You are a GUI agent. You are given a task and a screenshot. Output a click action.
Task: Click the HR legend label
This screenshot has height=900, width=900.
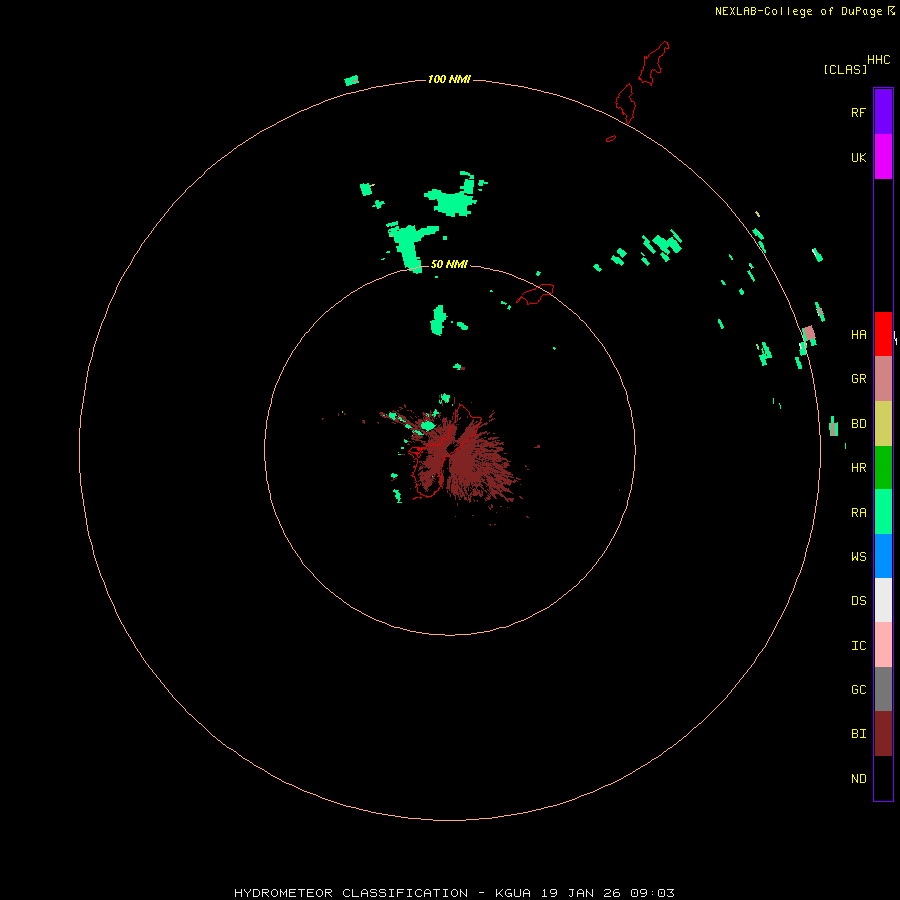pyautogui.click(x=858, y=468)
